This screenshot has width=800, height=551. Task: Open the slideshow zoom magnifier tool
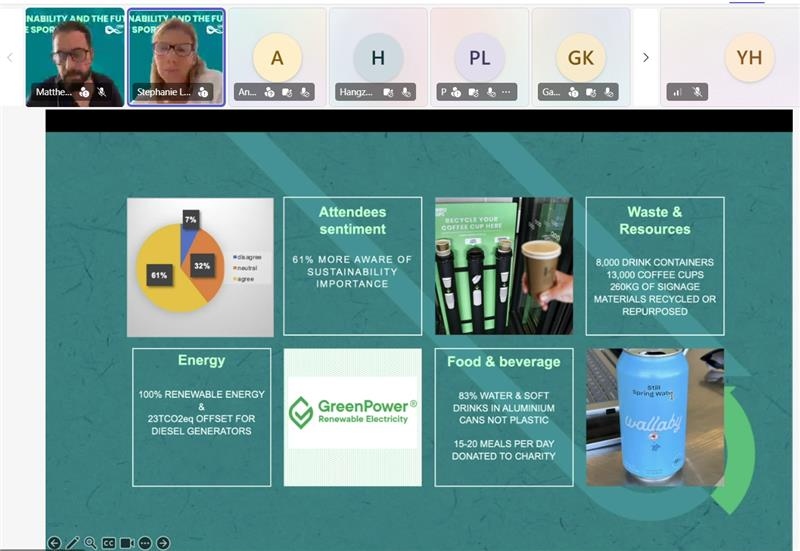(x=90, y=543)
